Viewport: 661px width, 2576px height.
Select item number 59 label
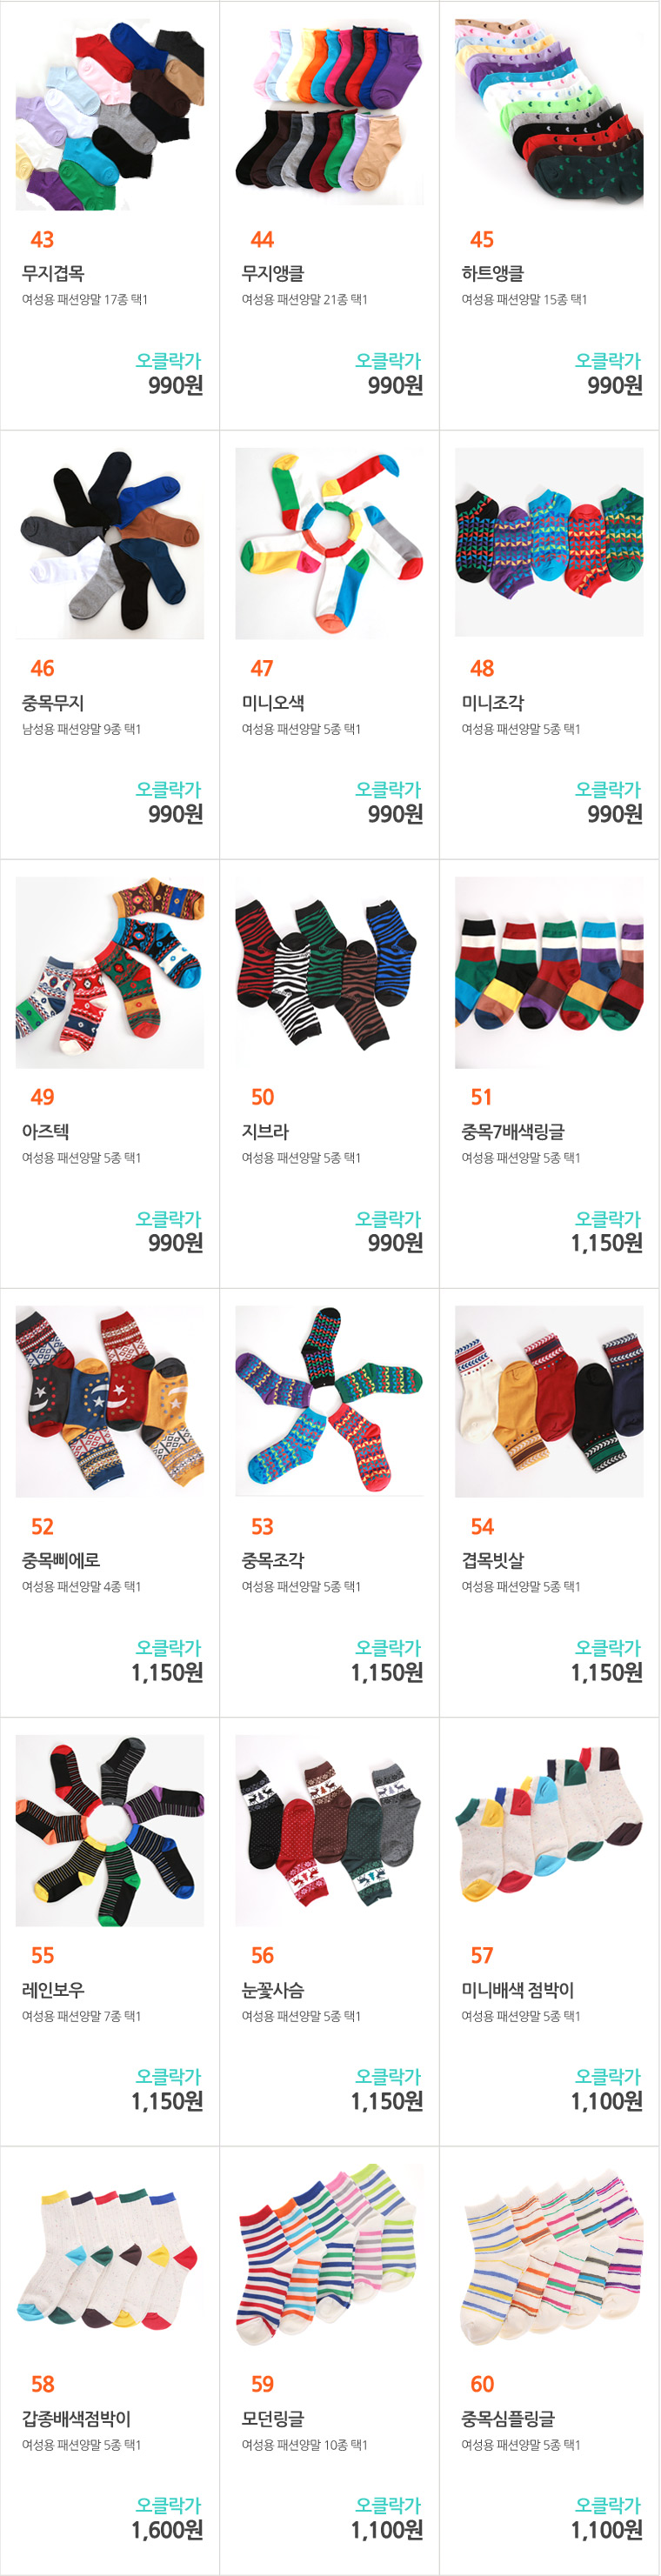click(262, 2384)
